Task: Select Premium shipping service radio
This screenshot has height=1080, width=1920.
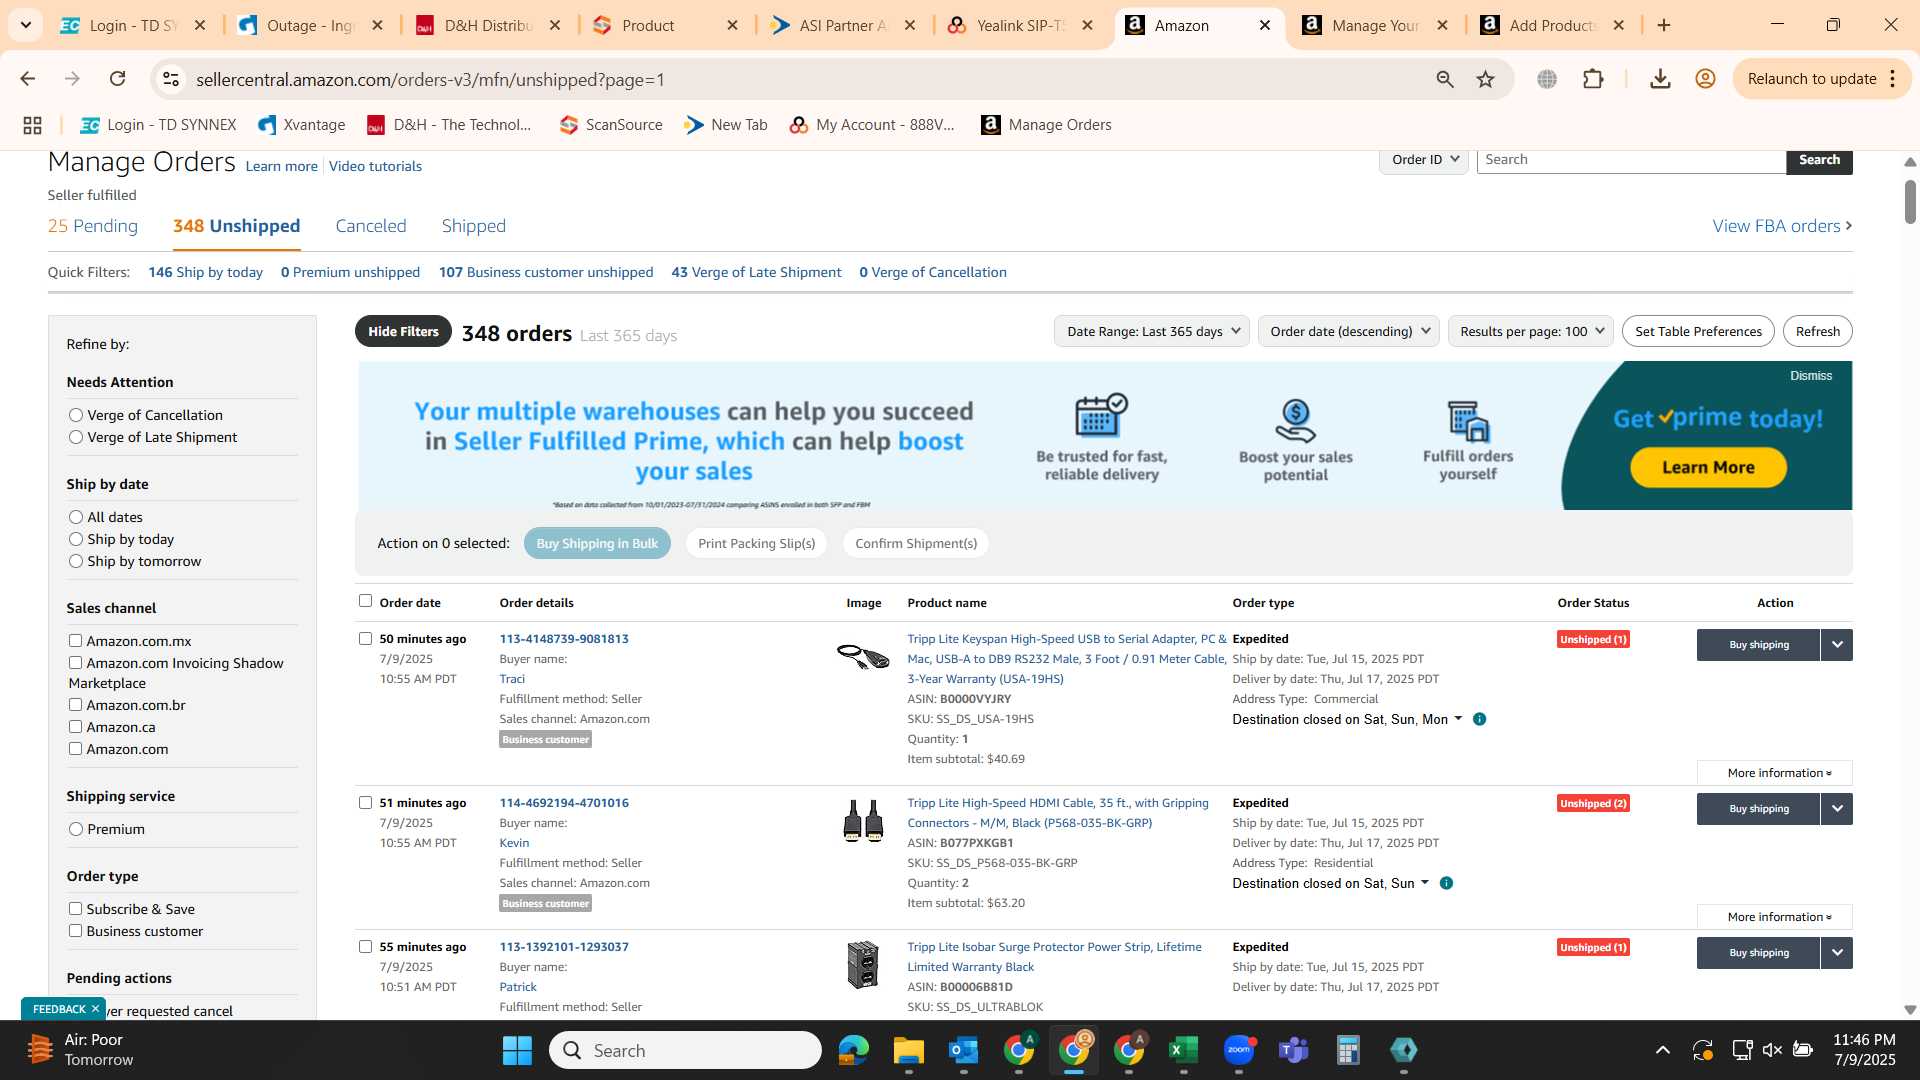Action: pyautogui.click(x=76, y=829)
